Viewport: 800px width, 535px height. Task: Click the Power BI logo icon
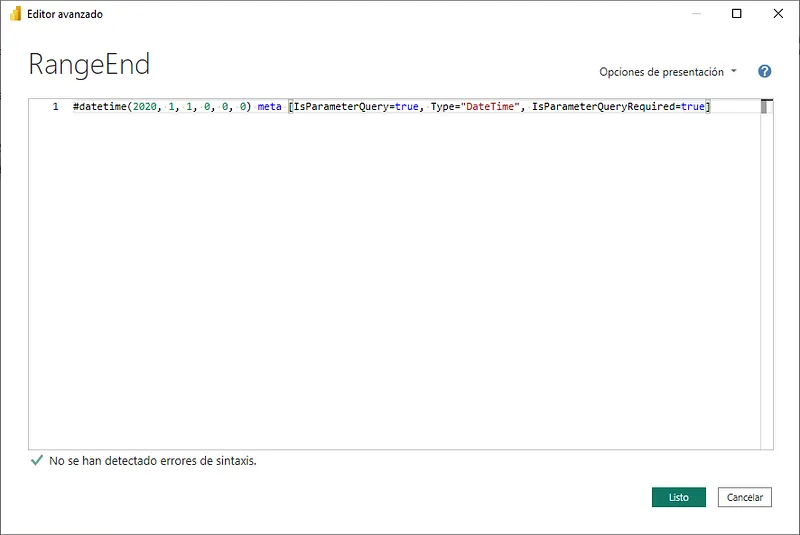pos(15,14)
